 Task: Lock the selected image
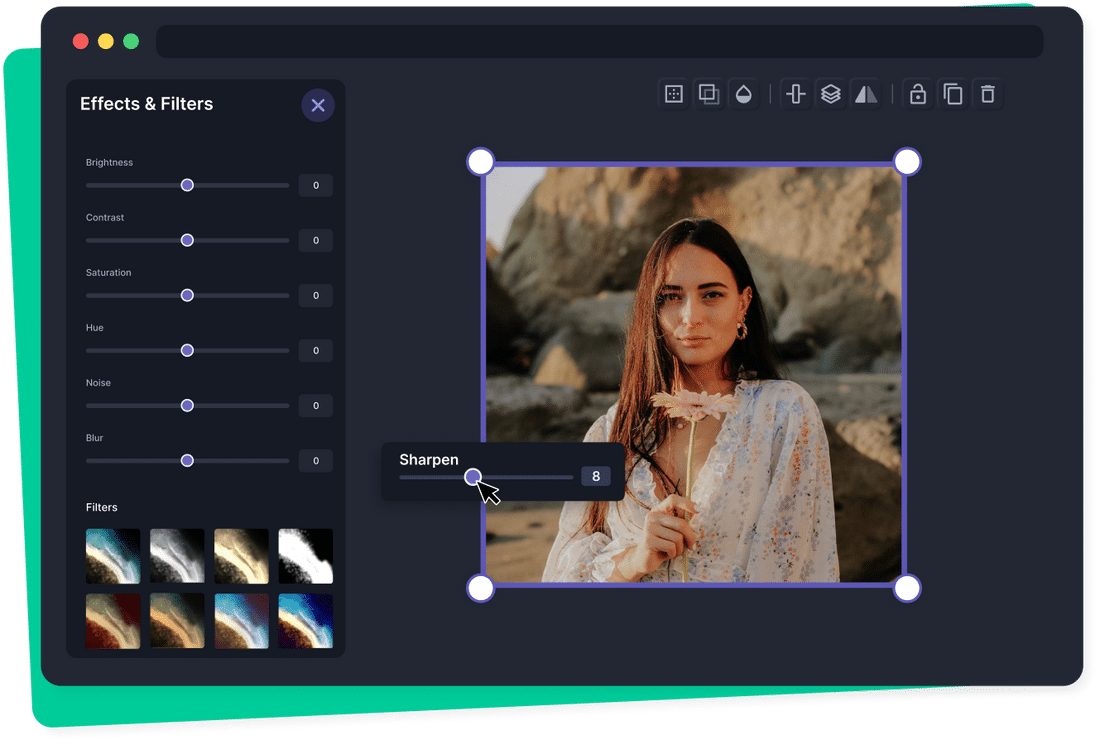click(x=917, y=93)
